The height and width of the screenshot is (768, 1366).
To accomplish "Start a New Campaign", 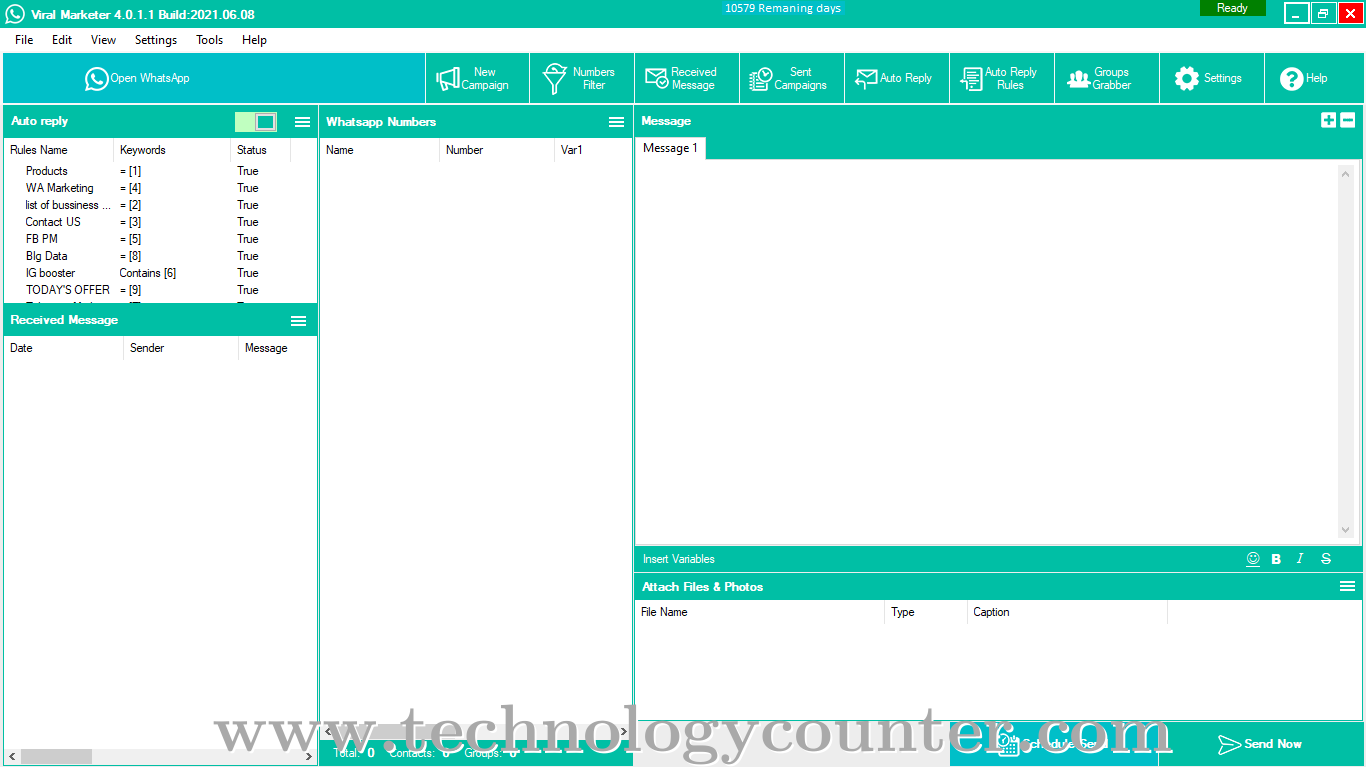I will 477,78.
